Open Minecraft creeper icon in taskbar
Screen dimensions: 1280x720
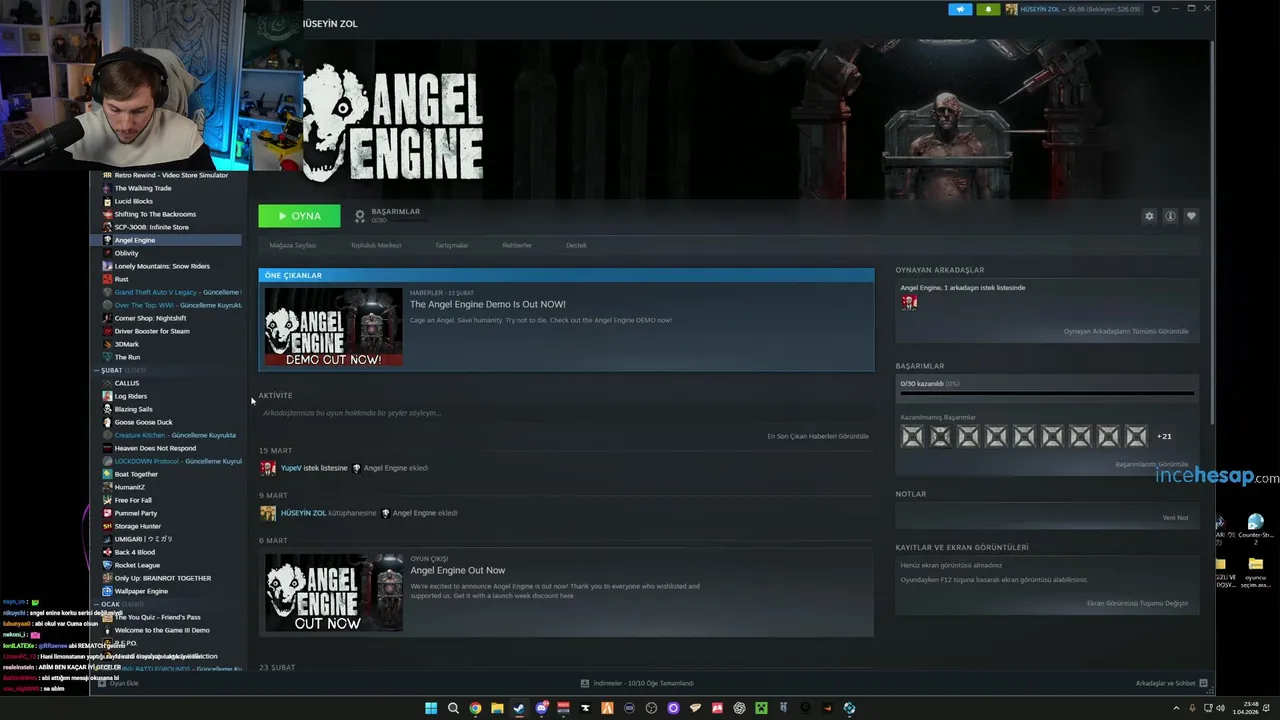761,708
